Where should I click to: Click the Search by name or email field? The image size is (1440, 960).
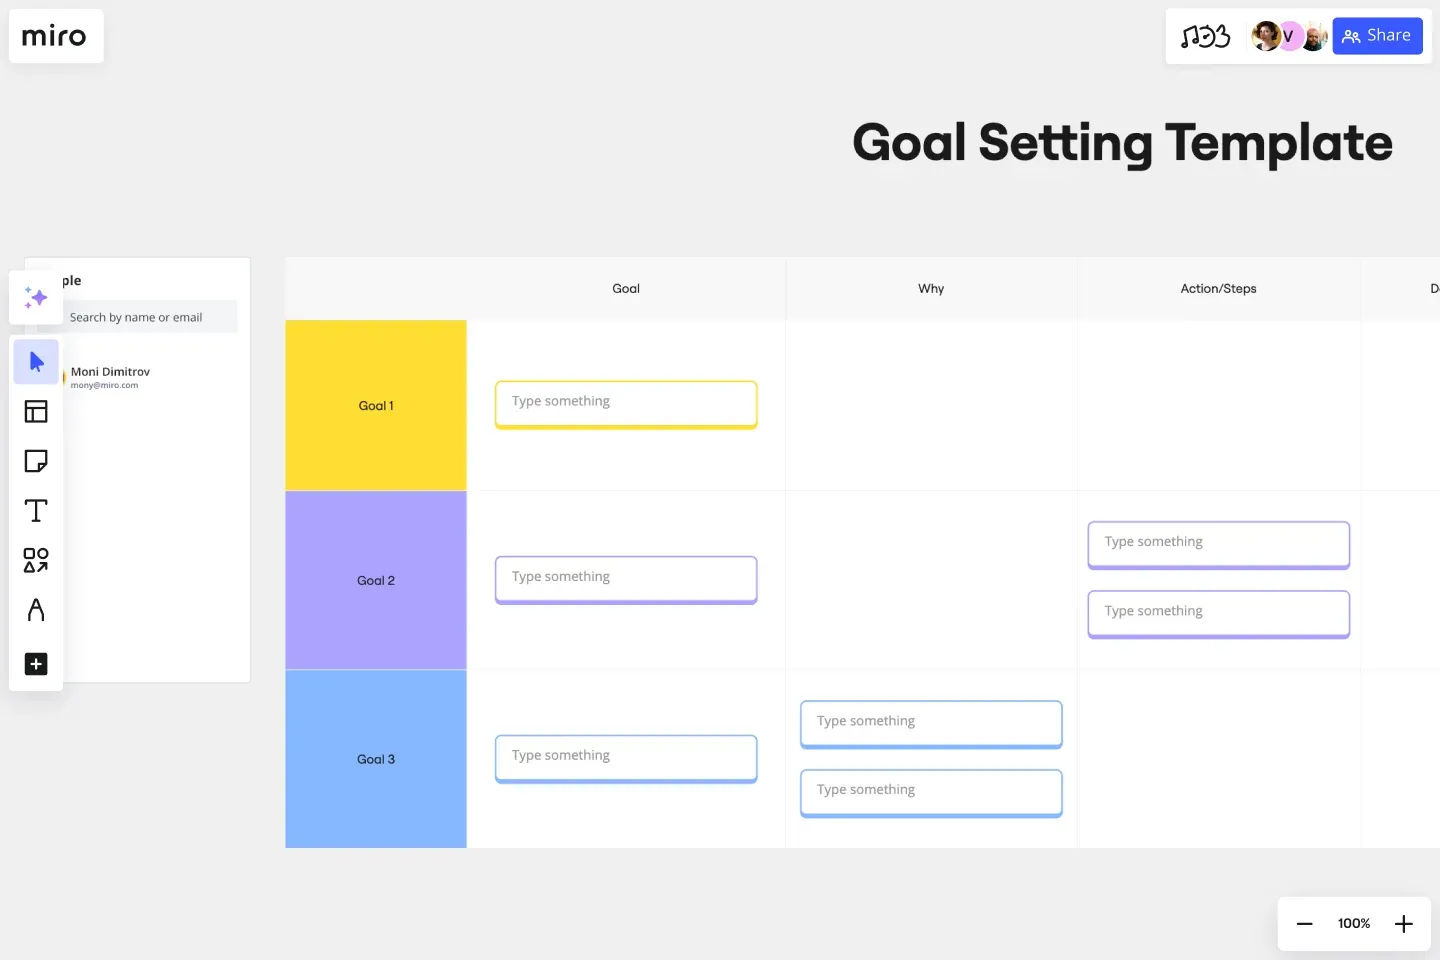(x=150, y=317)
